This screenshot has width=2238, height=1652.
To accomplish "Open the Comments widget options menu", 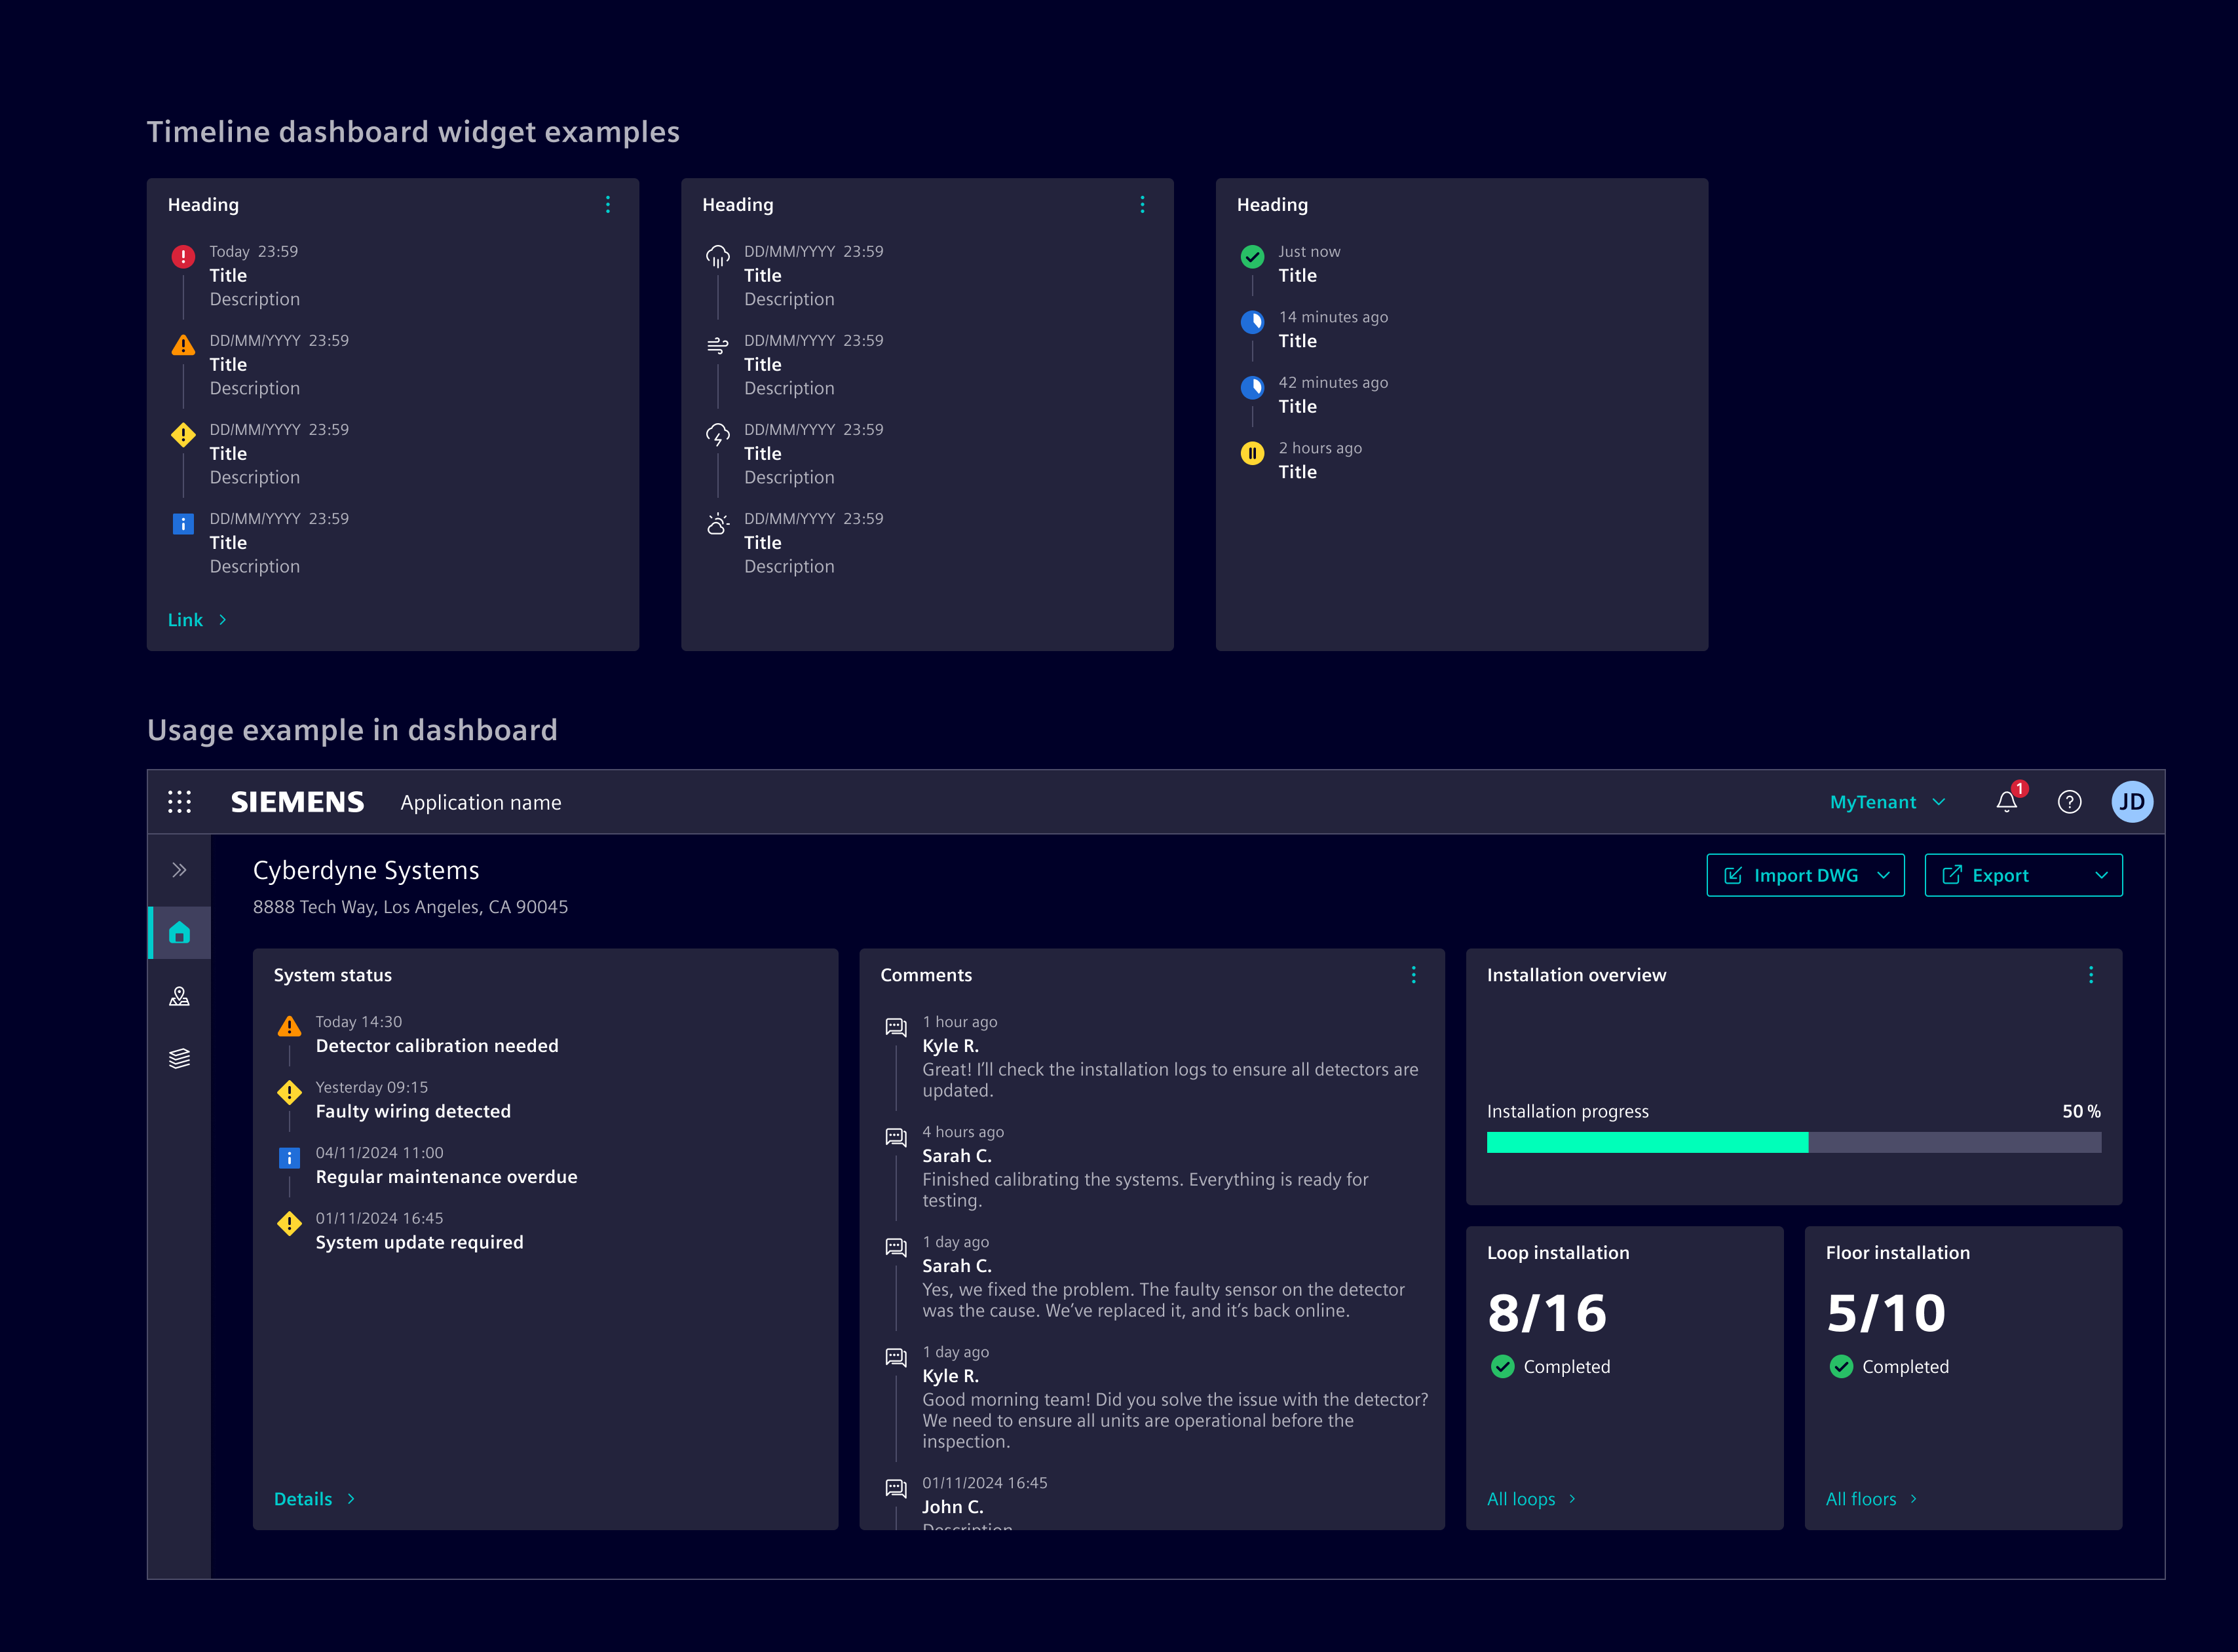I will coord(1413,974).
